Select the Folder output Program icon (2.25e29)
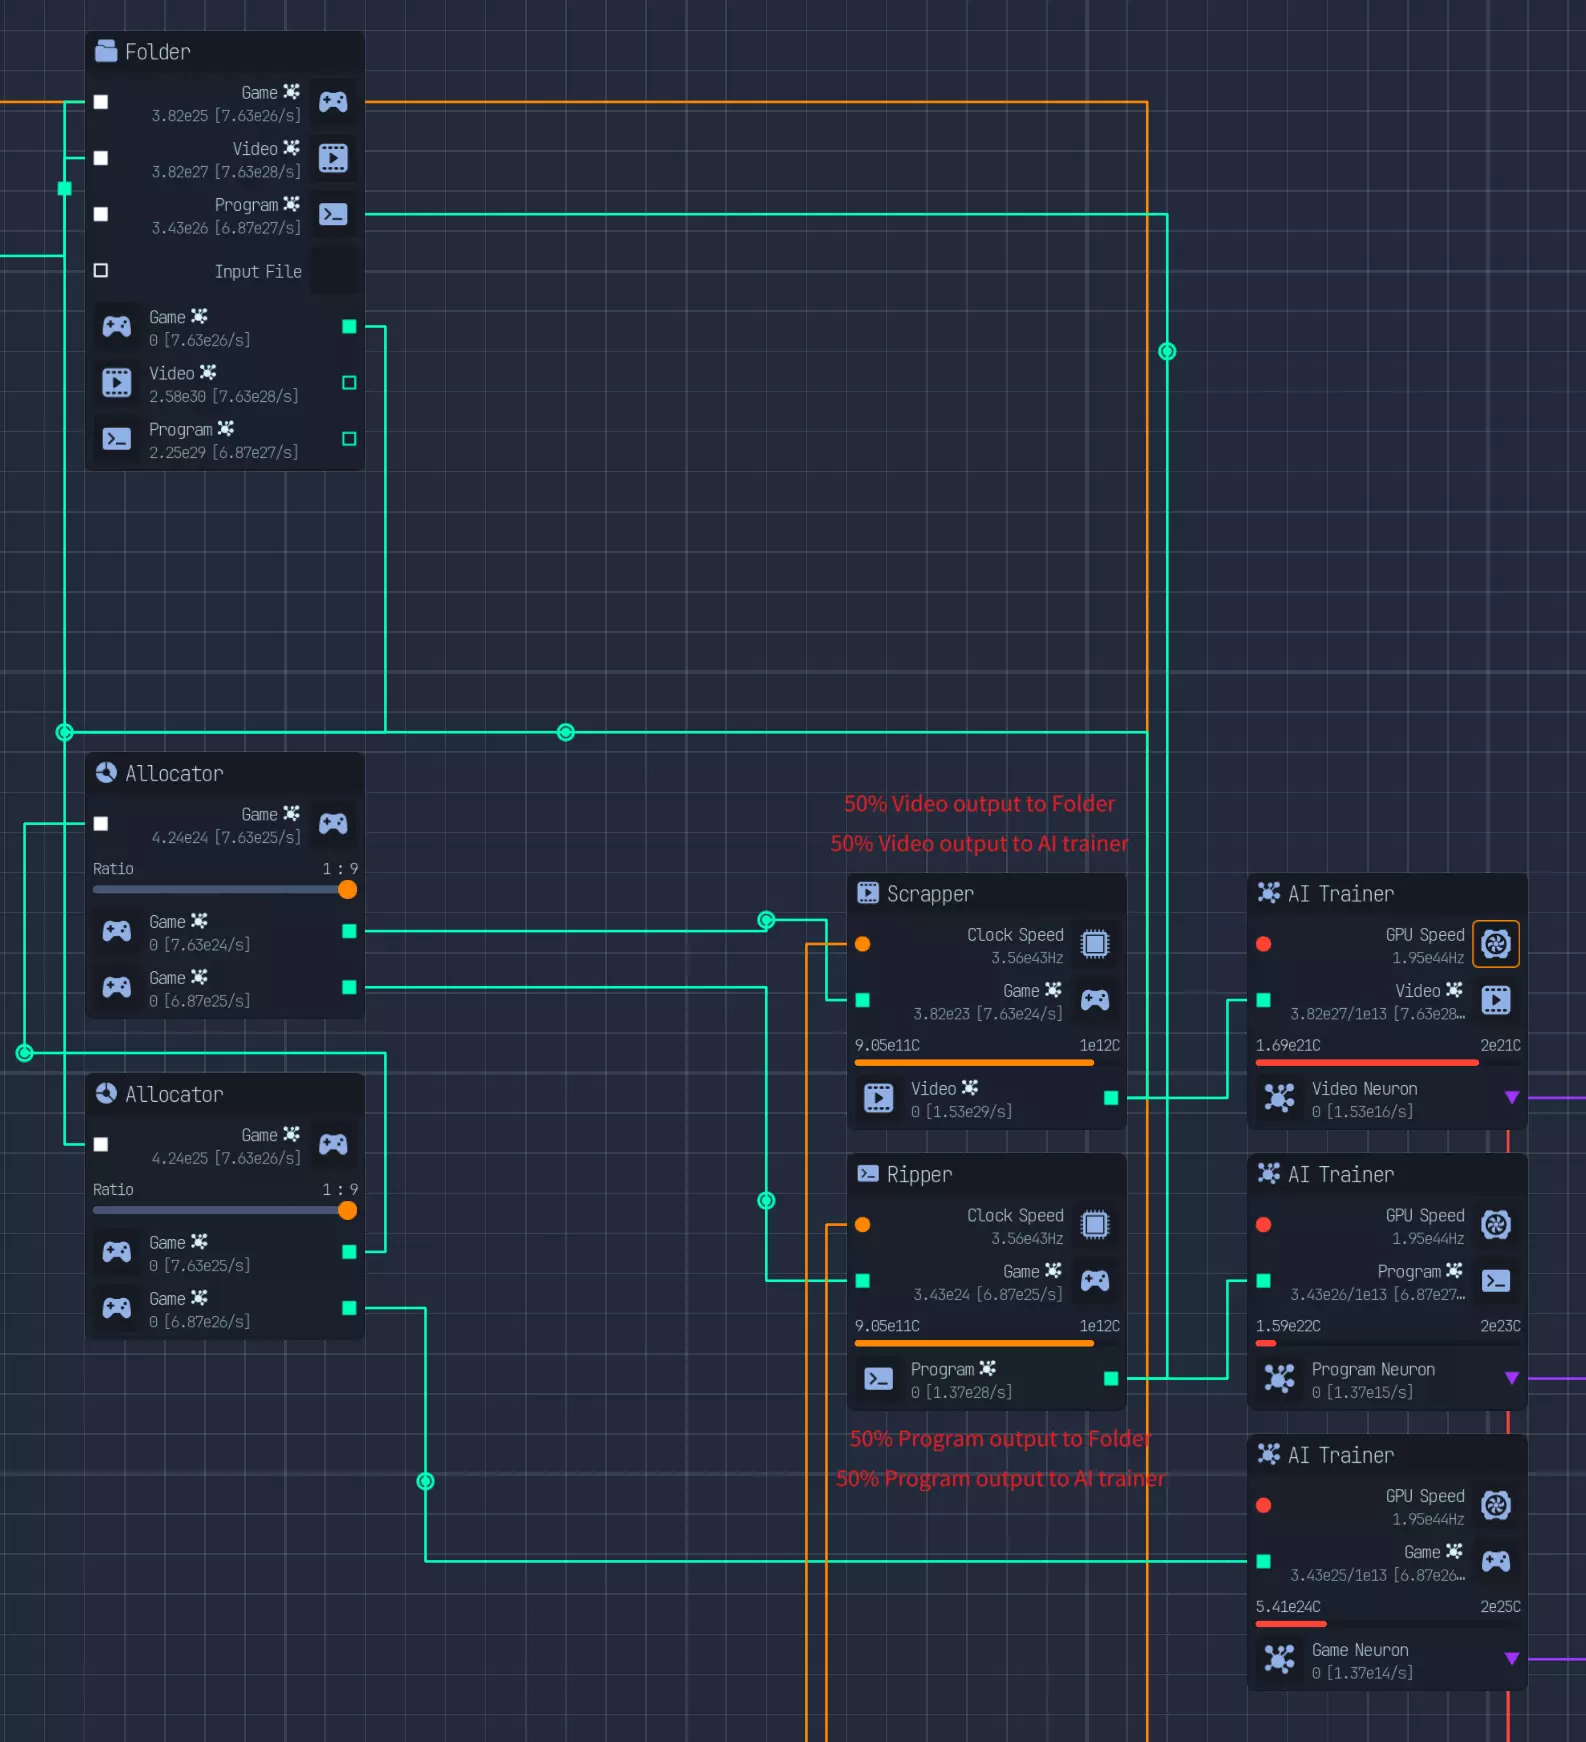 tap(117, 439)
